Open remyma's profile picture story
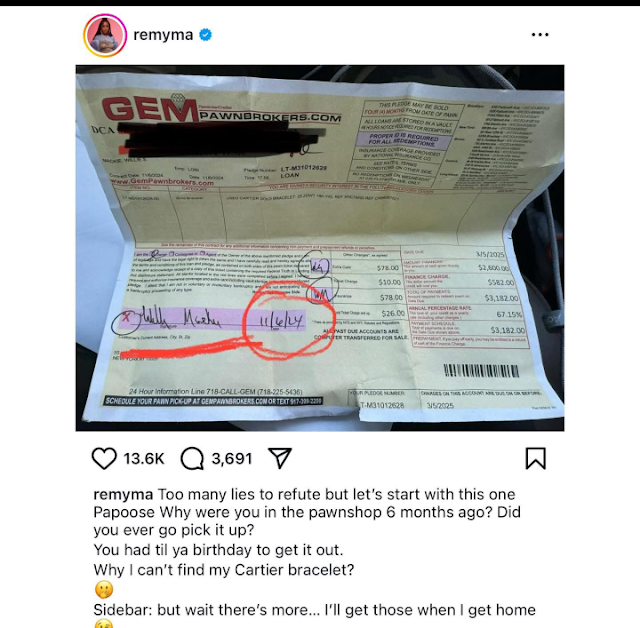Image resolution: width=640 pixels, height=628 pixels. [105, 35]
